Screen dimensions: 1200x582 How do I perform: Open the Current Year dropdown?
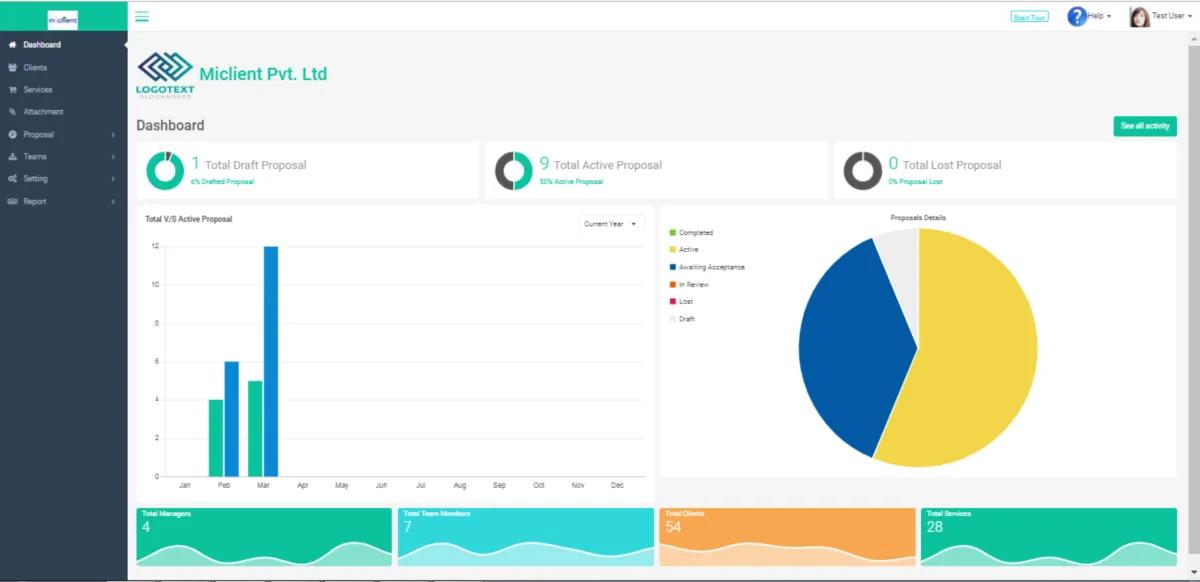tap(611, 224)
